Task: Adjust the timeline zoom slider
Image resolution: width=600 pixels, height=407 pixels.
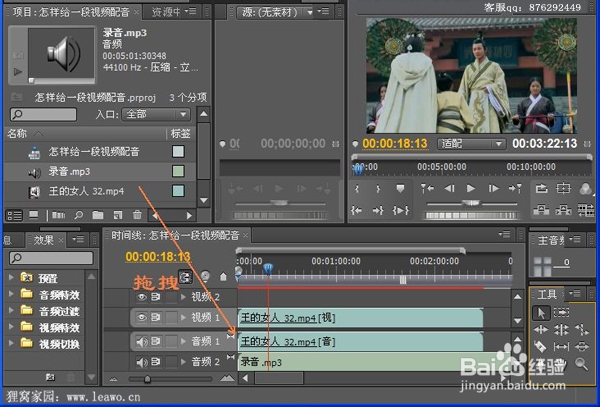Action: [147, 379]
